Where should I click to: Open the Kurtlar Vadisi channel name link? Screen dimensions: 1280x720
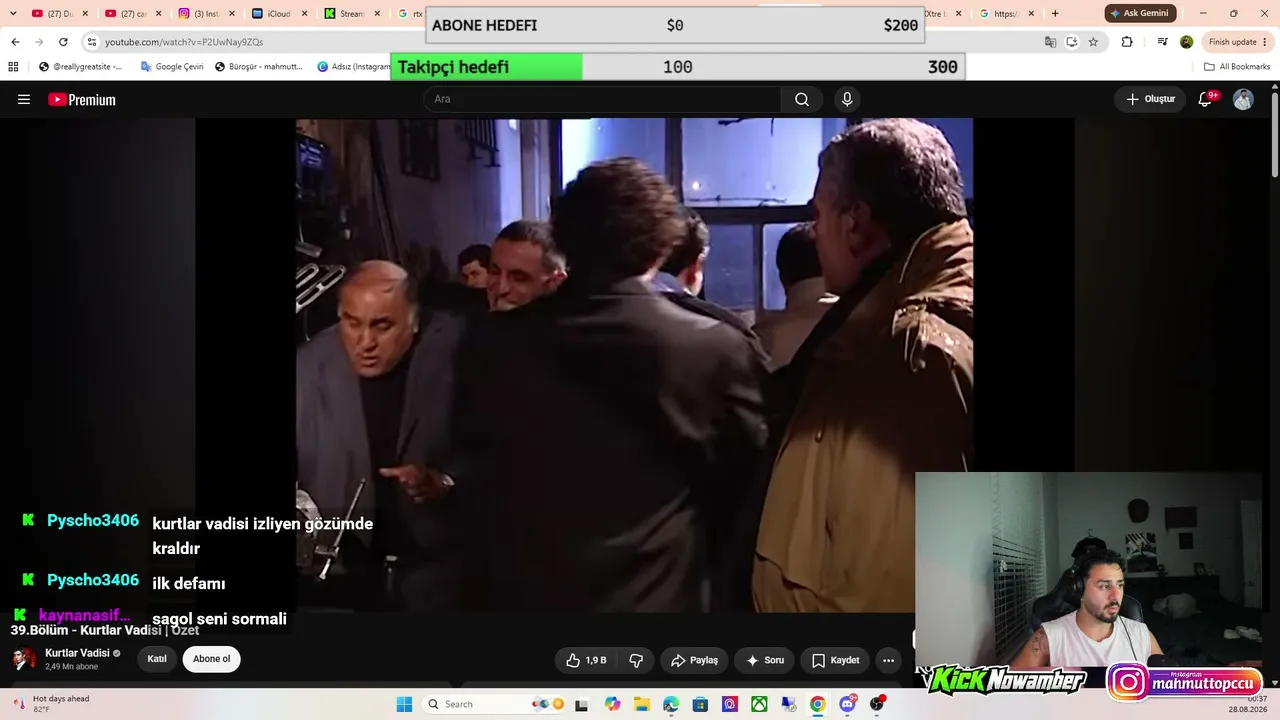[77, 653]
